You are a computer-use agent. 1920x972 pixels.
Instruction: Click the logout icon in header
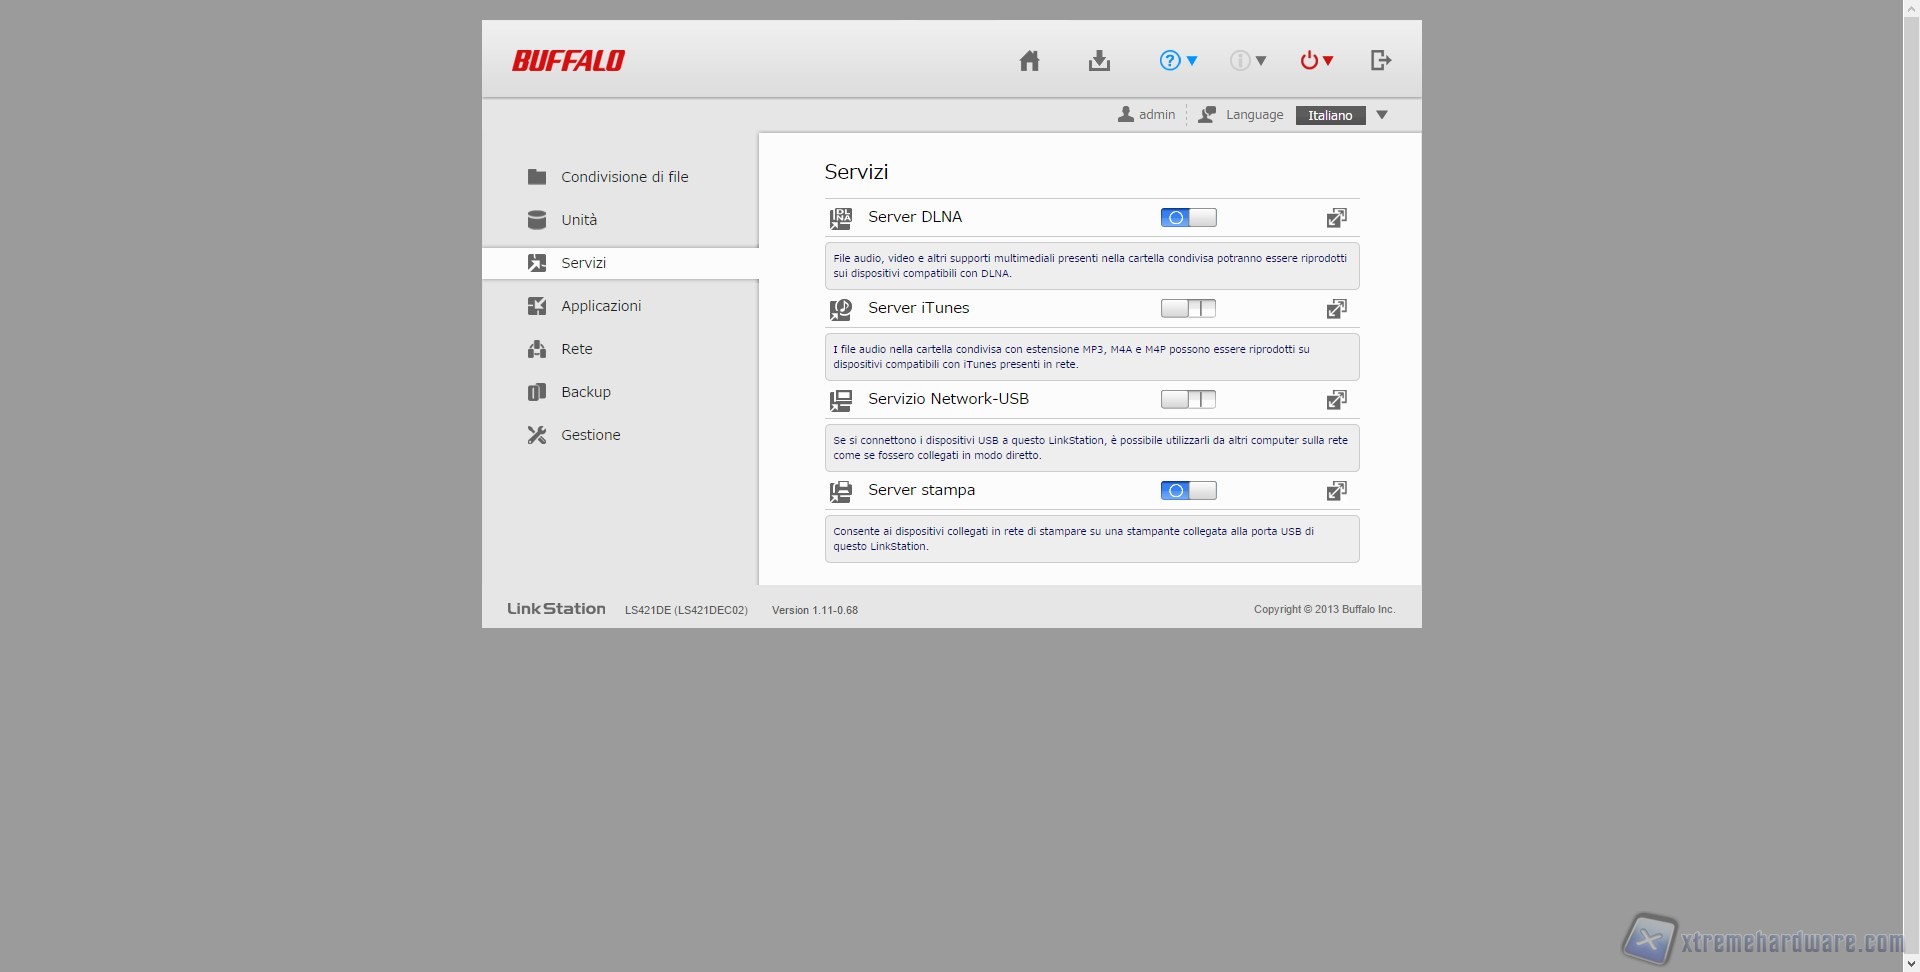tap(1381, 61)
